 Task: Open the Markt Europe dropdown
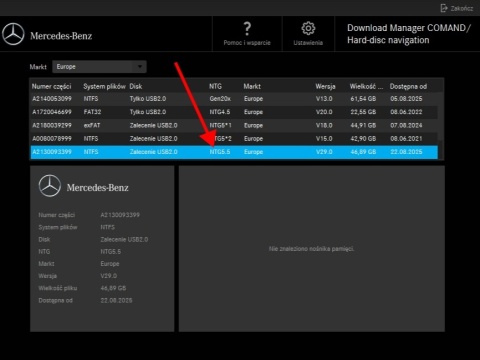pyautogui.click(x=99, y=67)
